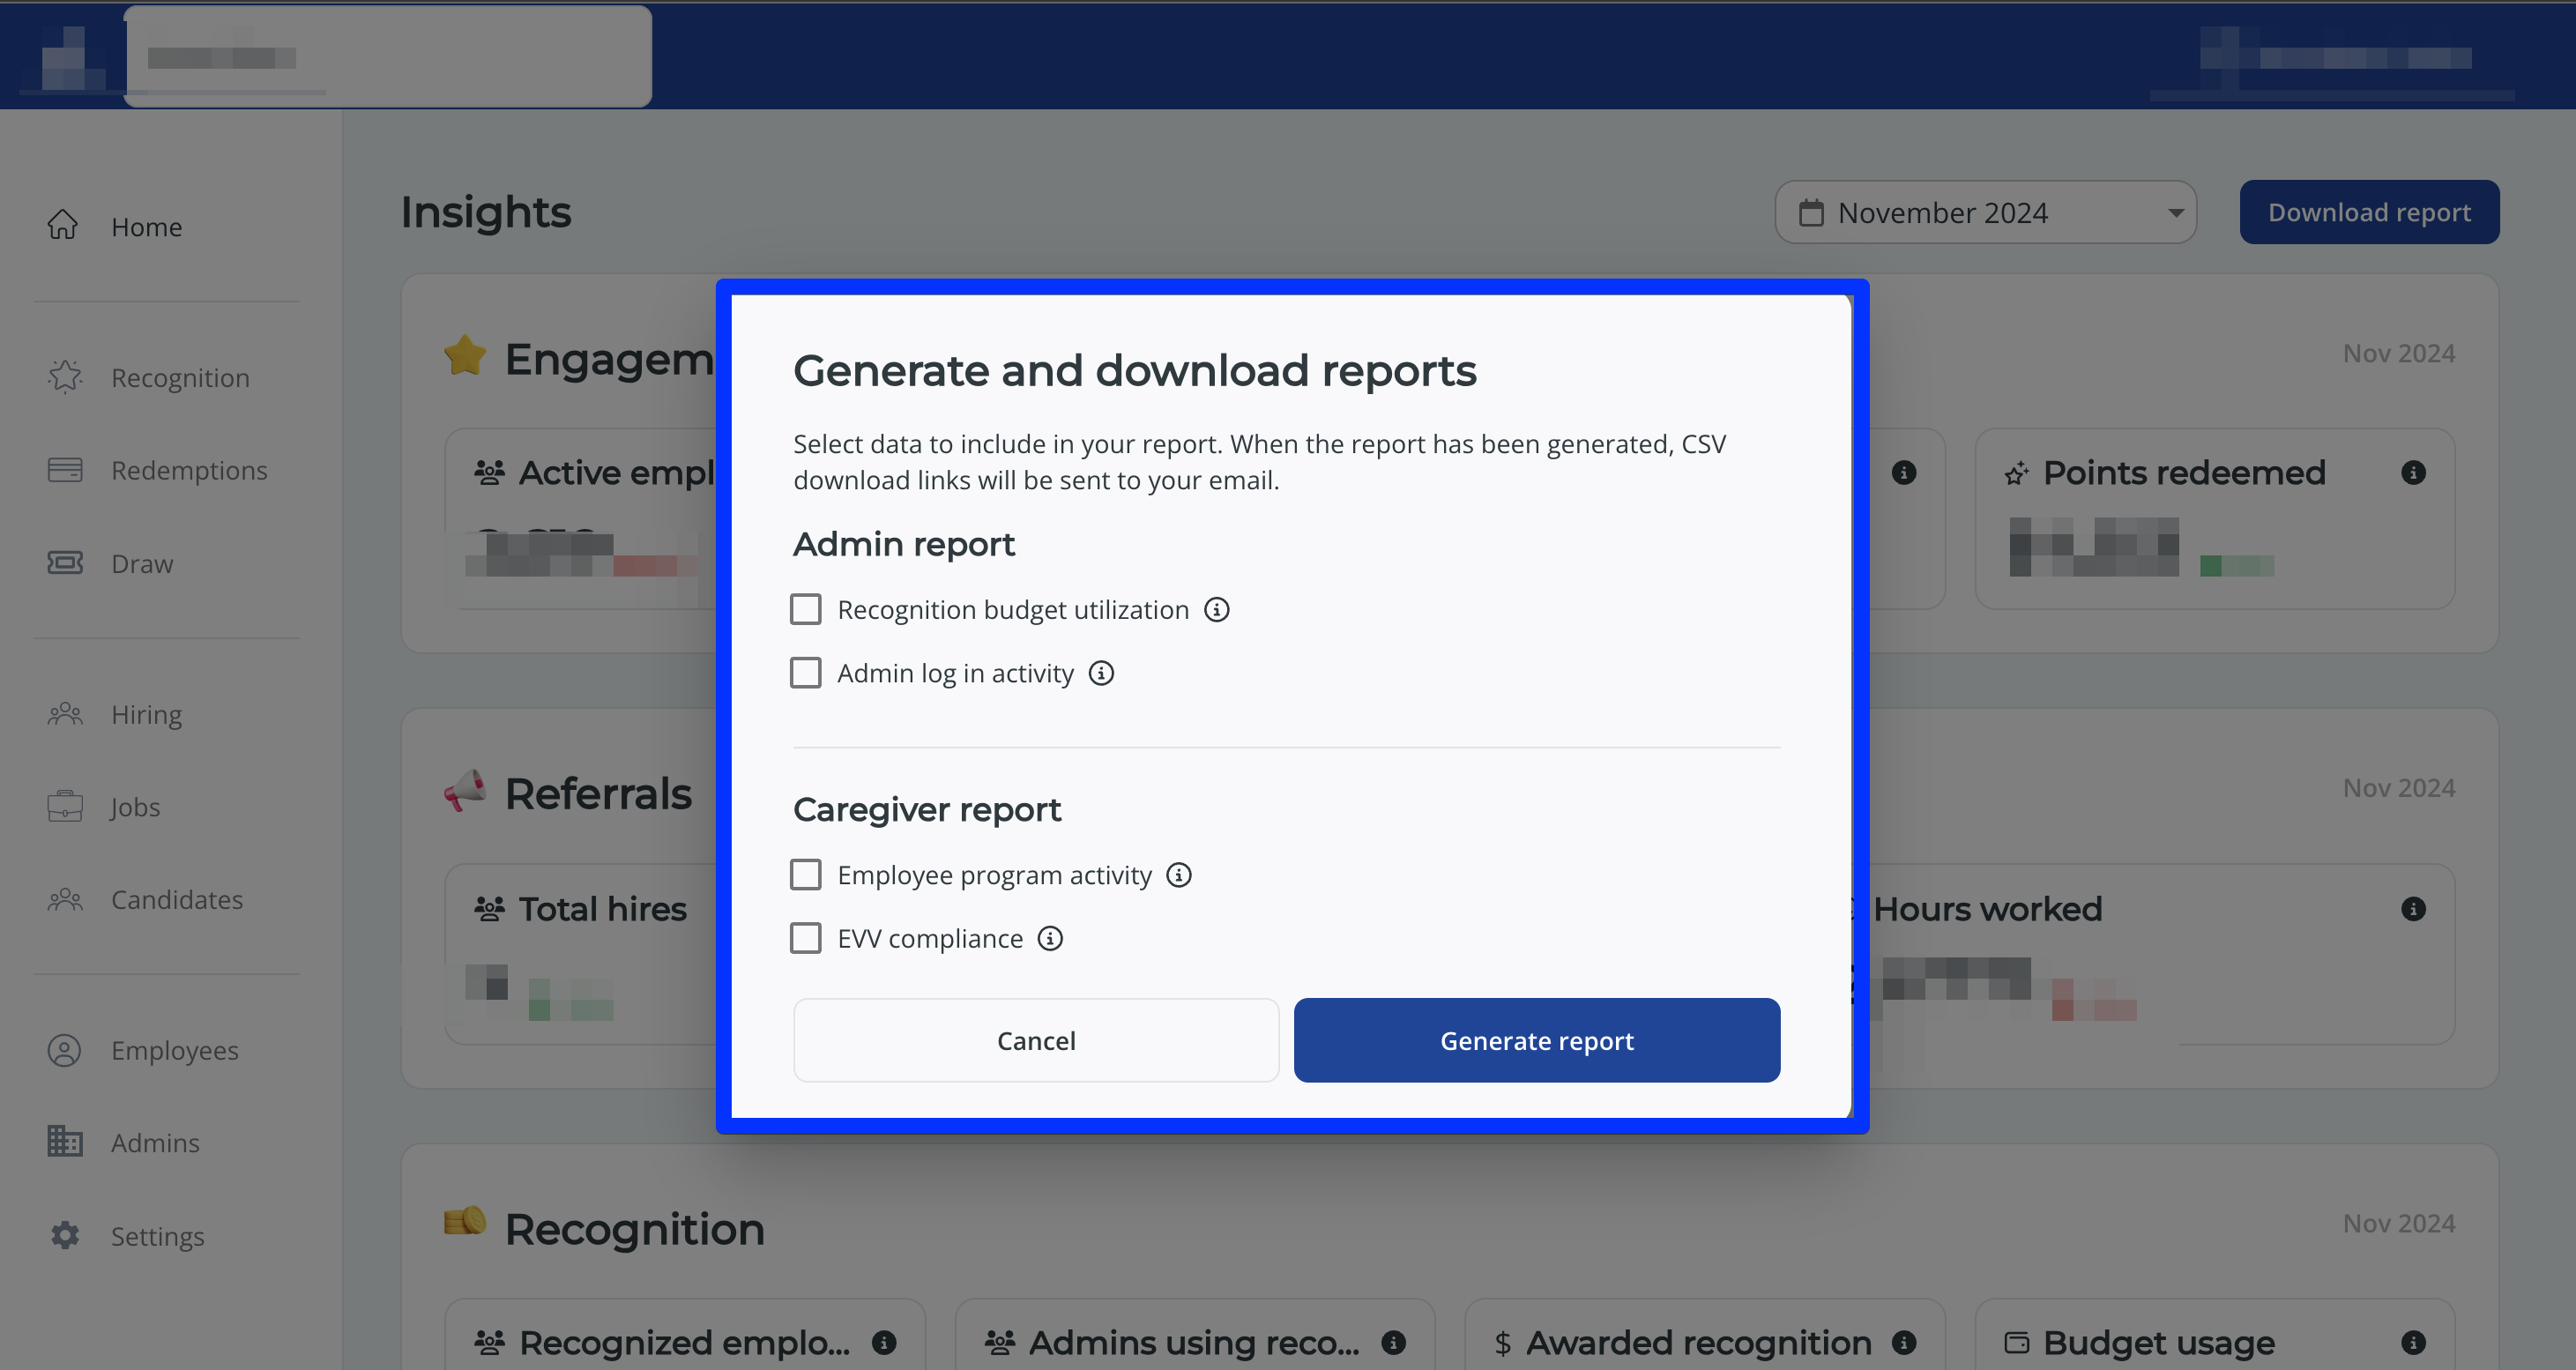Click the wallet icon beside Budget usage
Viewport: 2576px width, 1370px height.
[2017, 1342]
